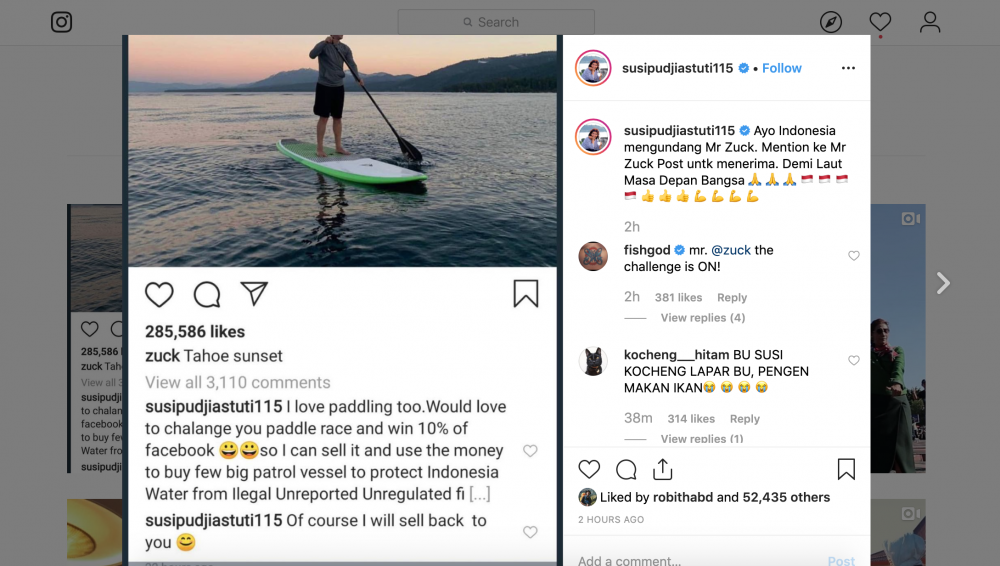Click the Search field in header
Screen dimensions: 1000x566
pyautogui.click(x=496, y=22)
